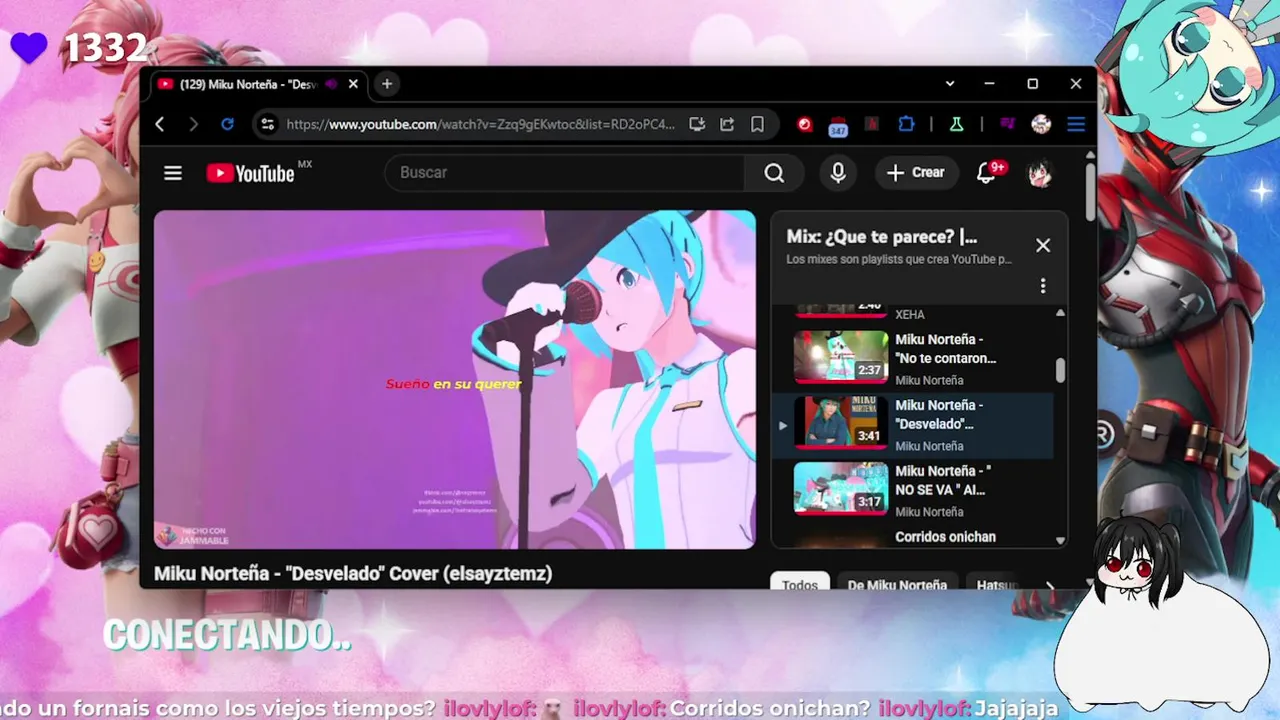The image size is (1280, 720).
Task: Click the share icon in the address bar
Action: pyautogui.click(x=727, y=124)
